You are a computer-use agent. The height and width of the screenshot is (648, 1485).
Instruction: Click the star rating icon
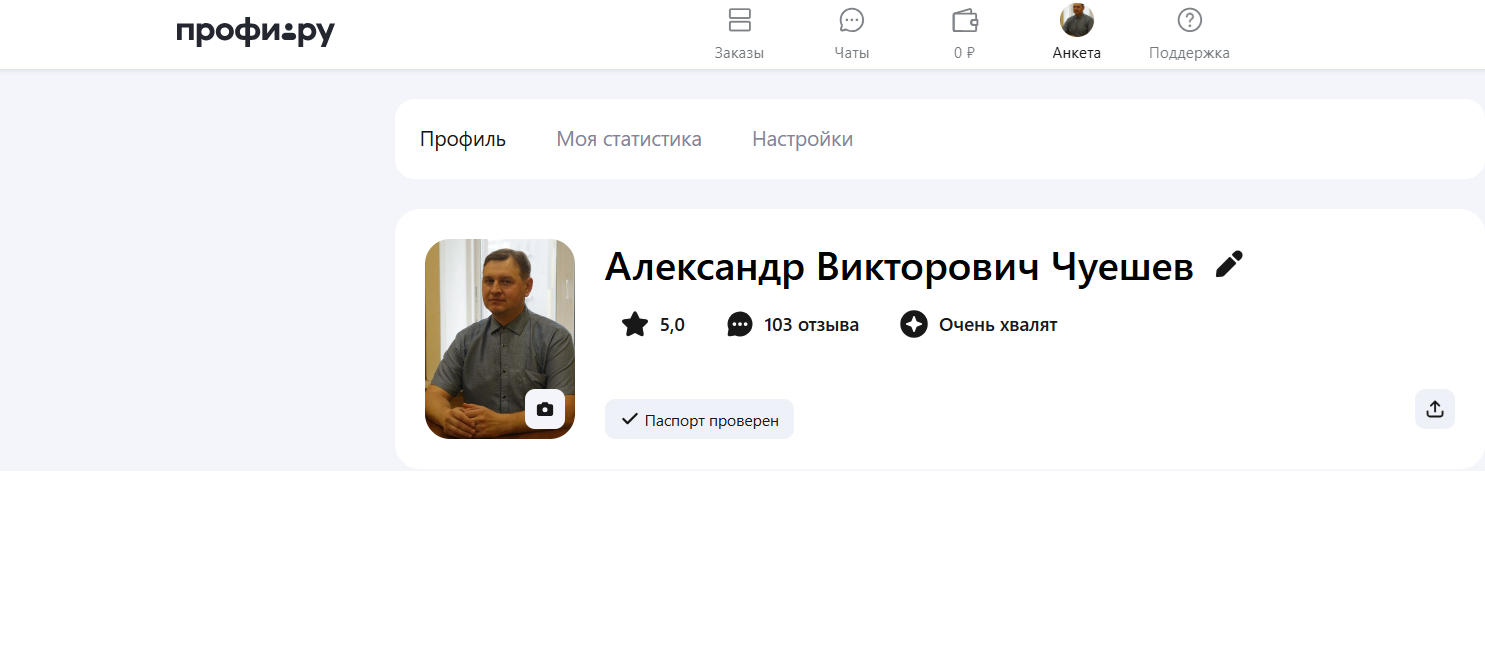[x=635, y=325]
